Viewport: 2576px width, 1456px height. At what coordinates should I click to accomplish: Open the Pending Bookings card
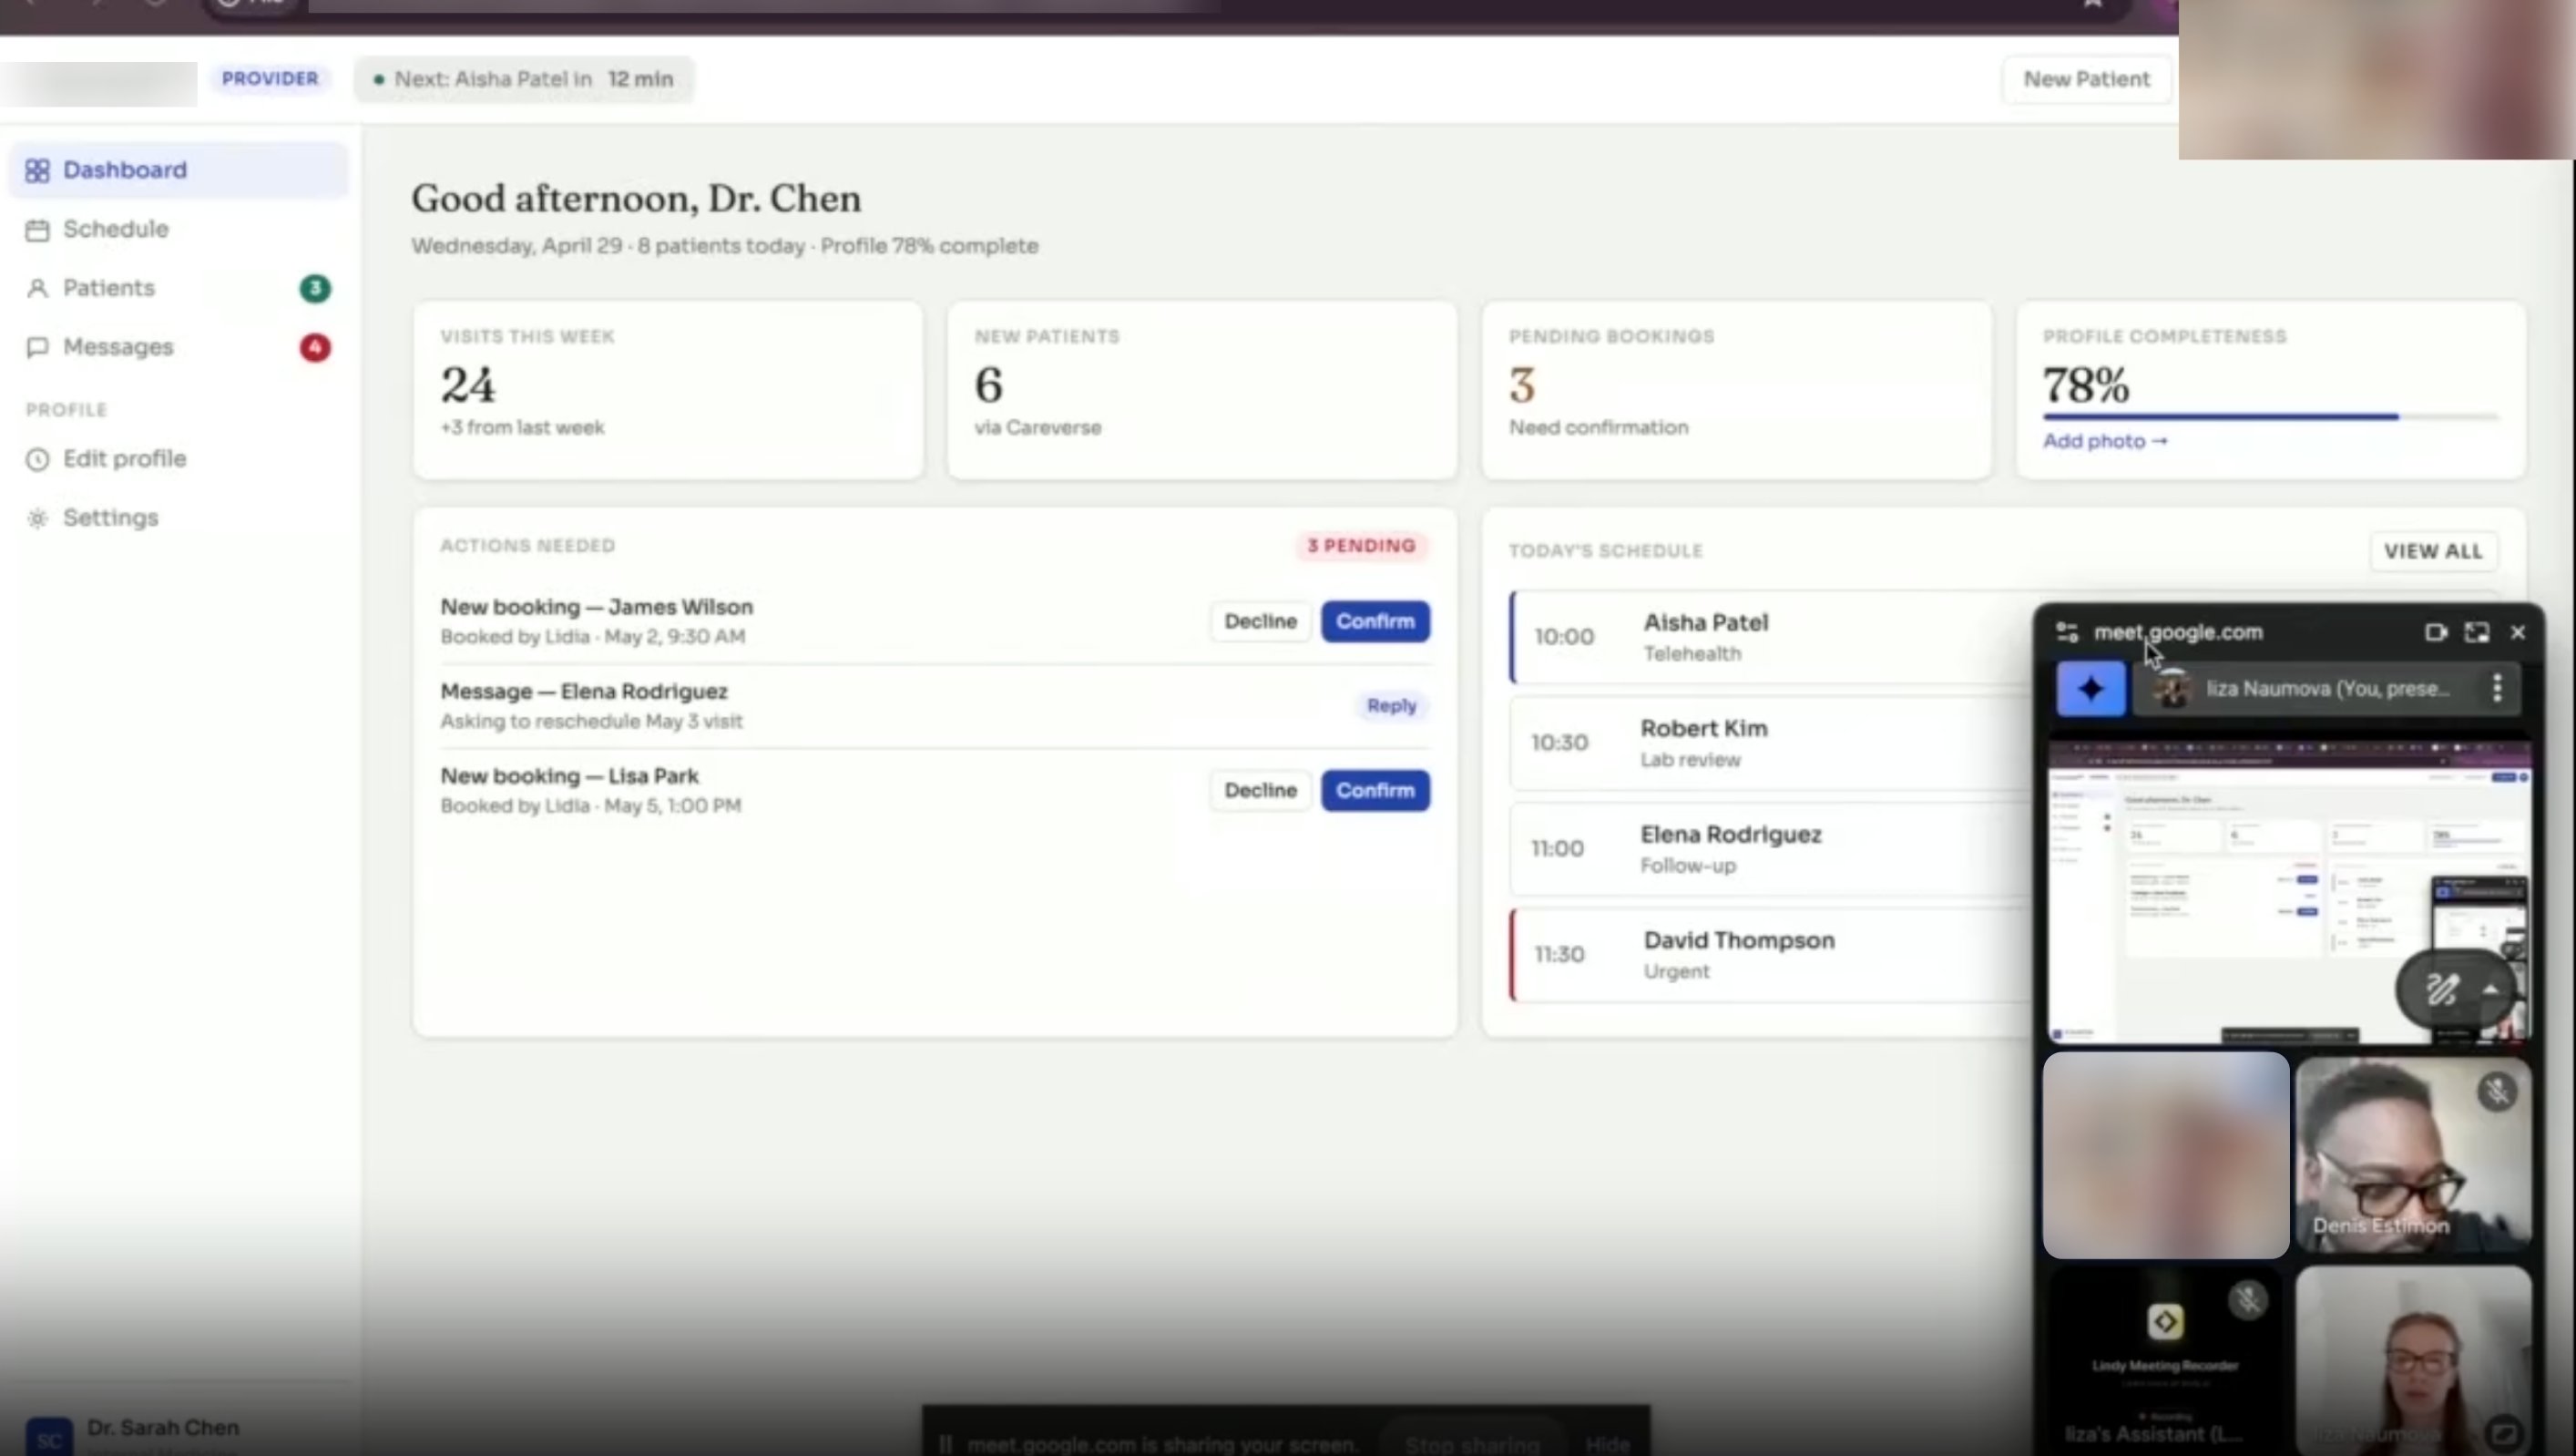coord(1736,390)
